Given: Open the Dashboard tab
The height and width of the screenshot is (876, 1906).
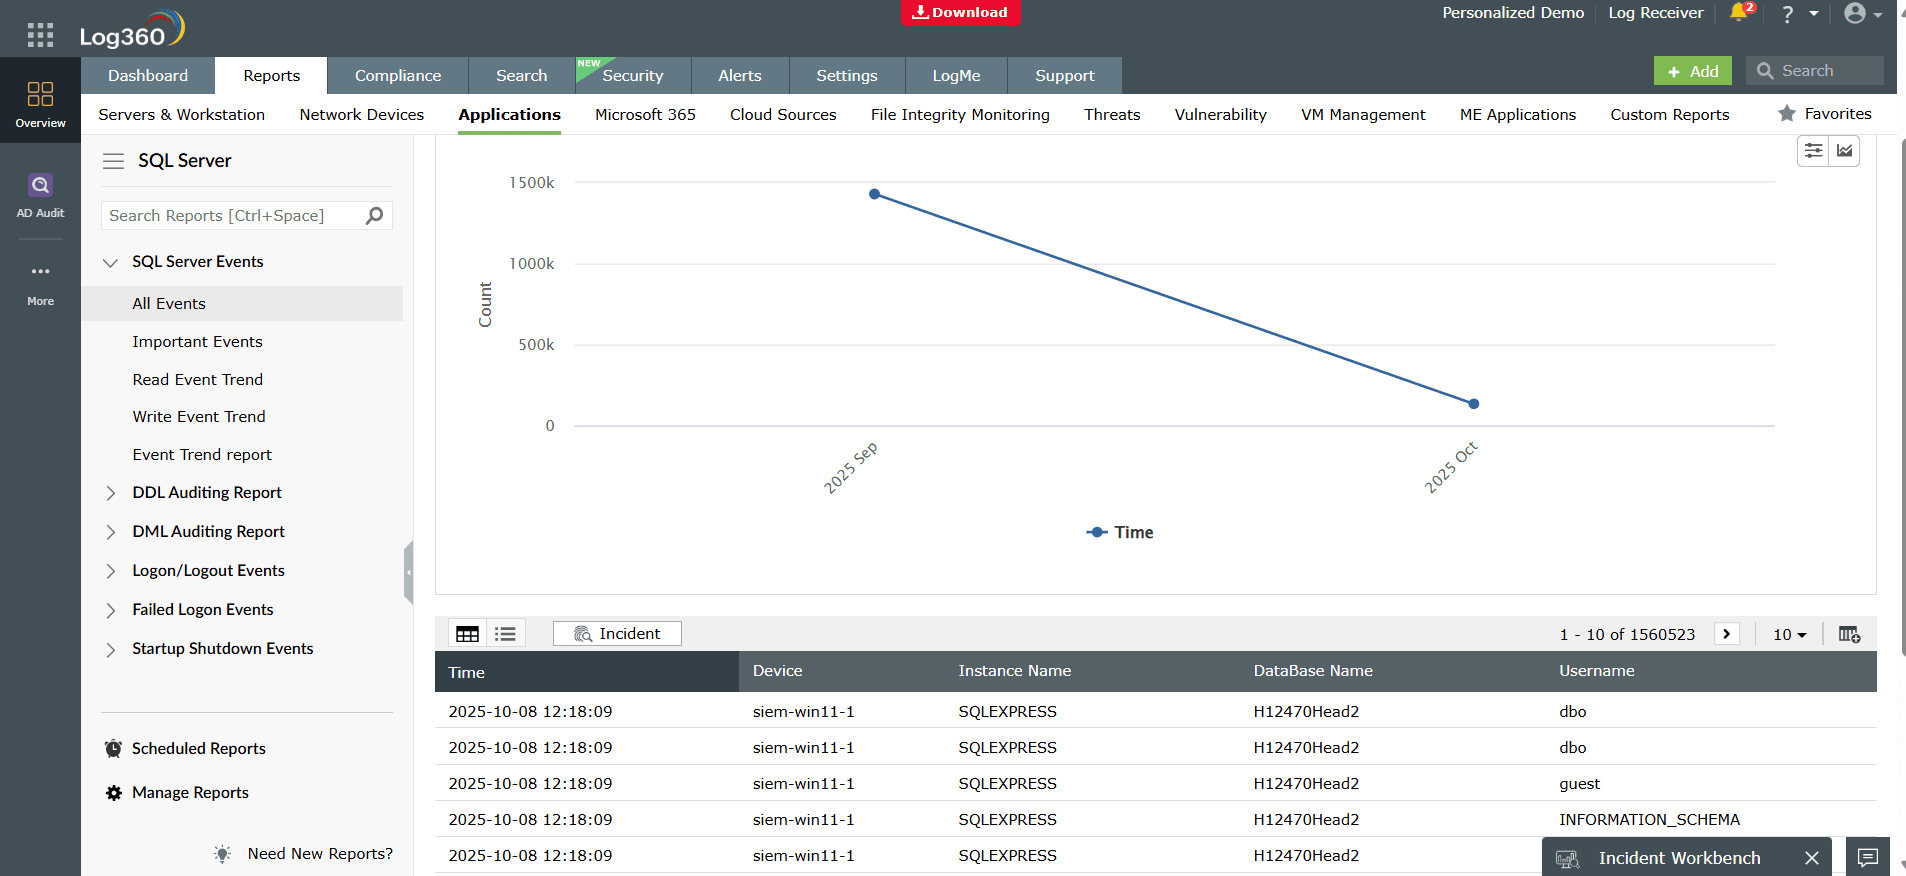Looking at the screenshot, I should [148, 75].
